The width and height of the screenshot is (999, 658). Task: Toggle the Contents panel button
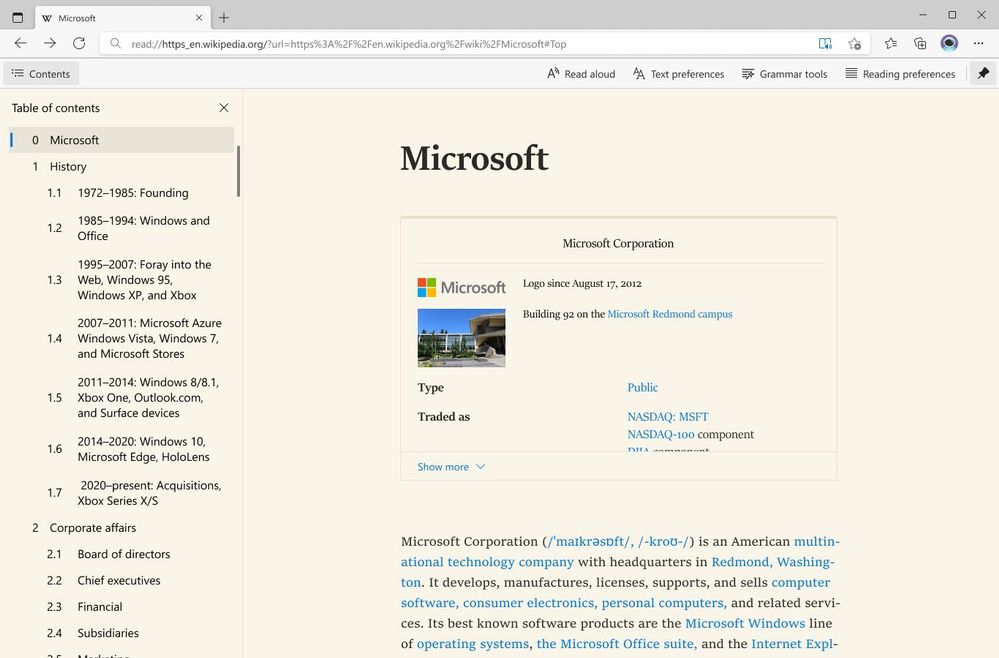41,74
